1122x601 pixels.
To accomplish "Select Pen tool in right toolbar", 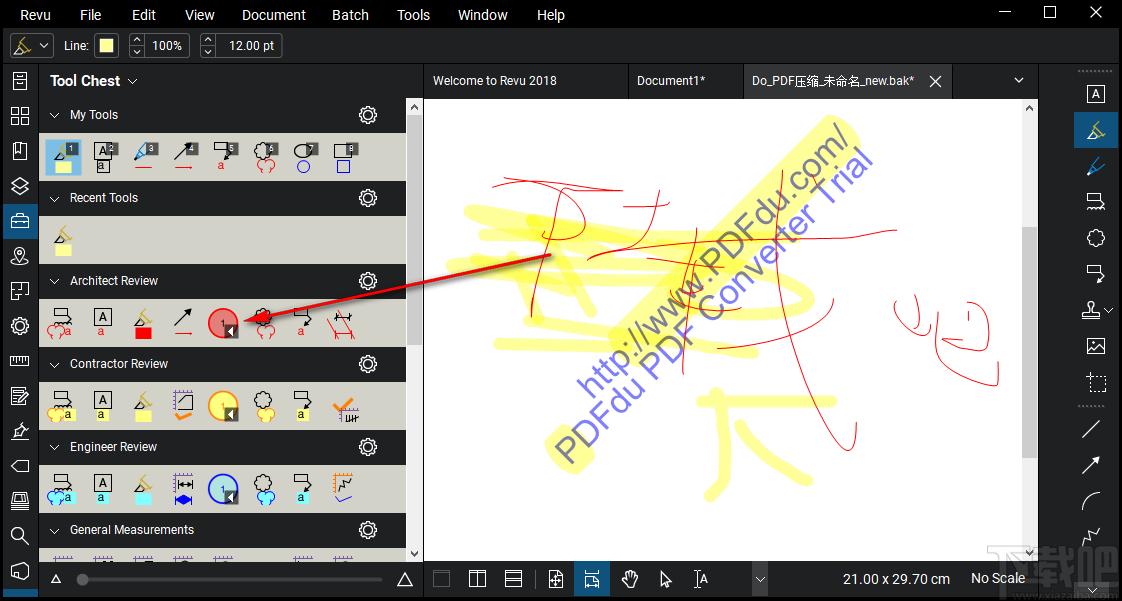I will click(x=1096, y=166).
